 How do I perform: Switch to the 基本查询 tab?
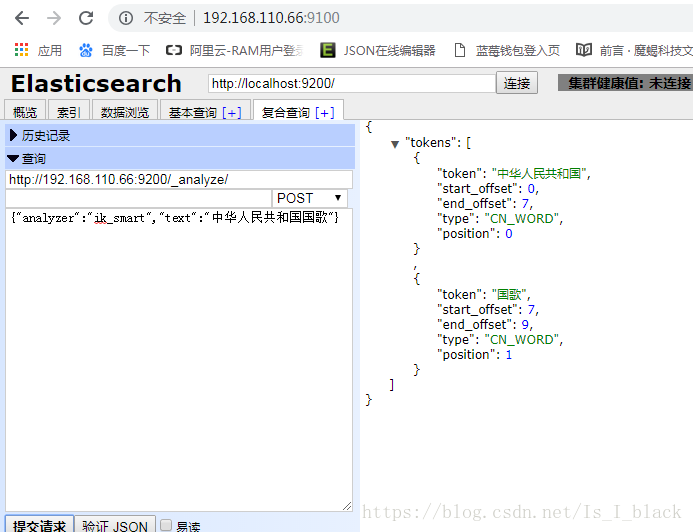point(193,113)
